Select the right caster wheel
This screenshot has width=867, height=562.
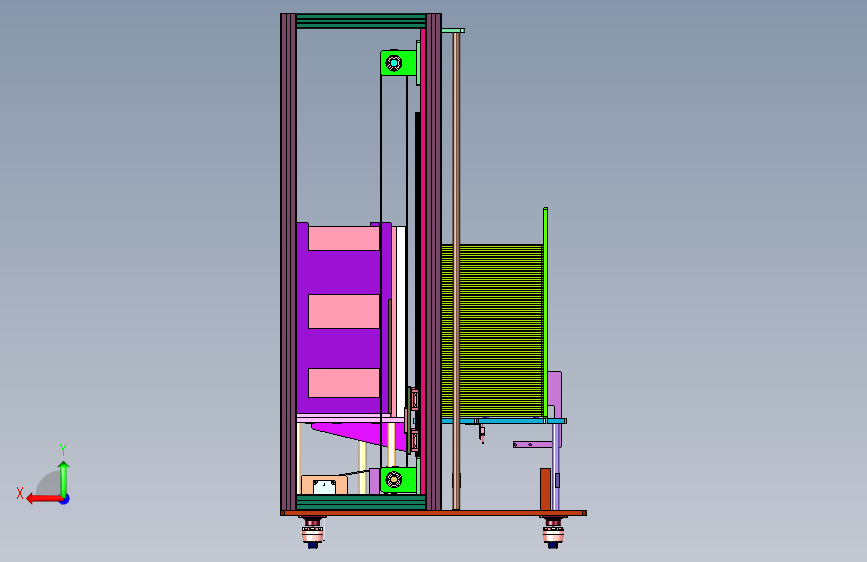point(553,532)
